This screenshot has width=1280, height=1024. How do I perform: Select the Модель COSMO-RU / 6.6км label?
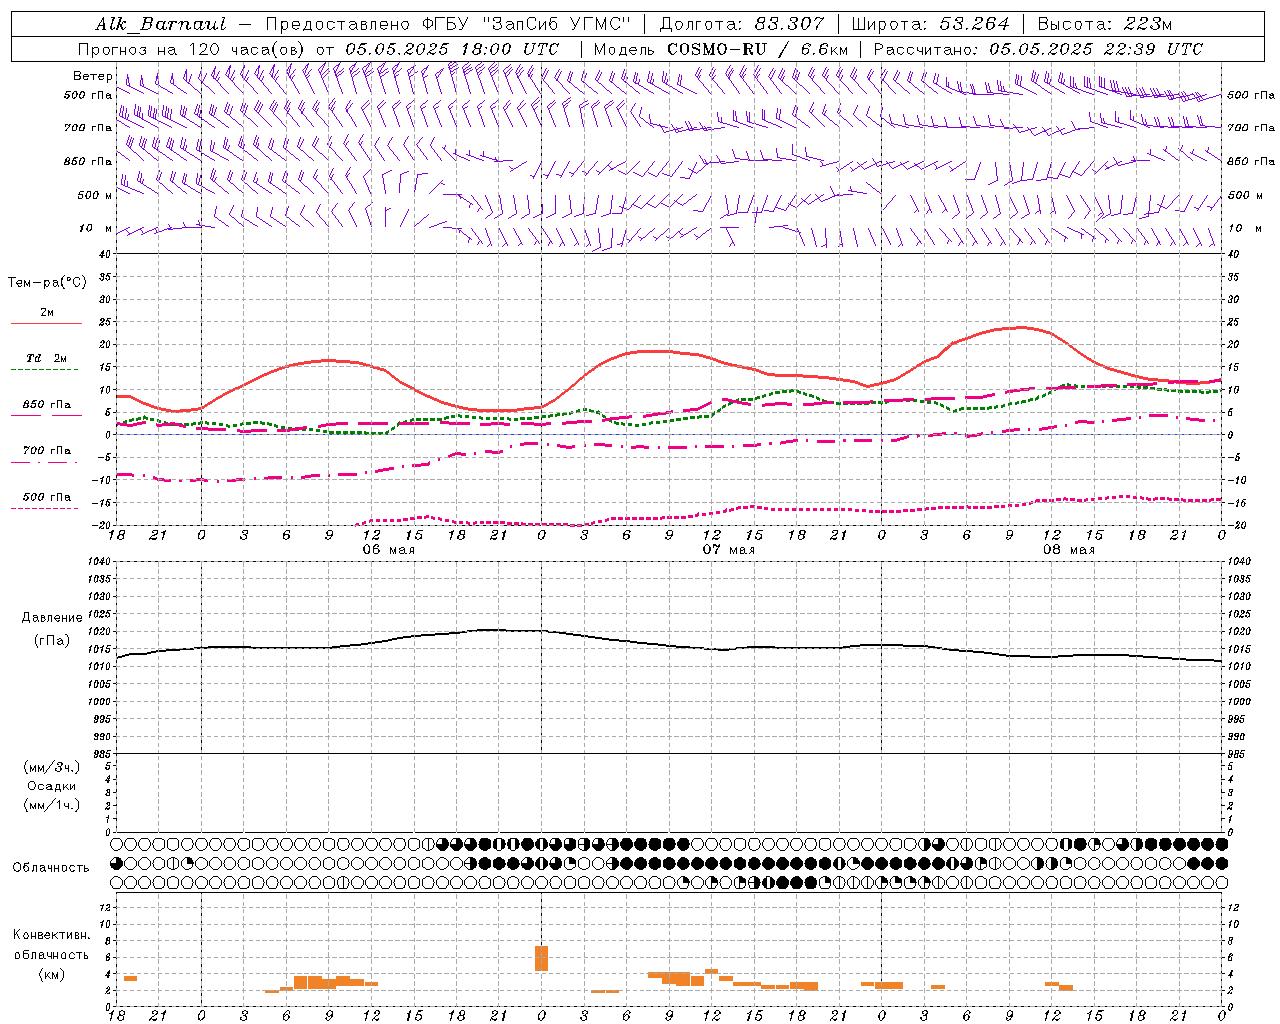721,49
